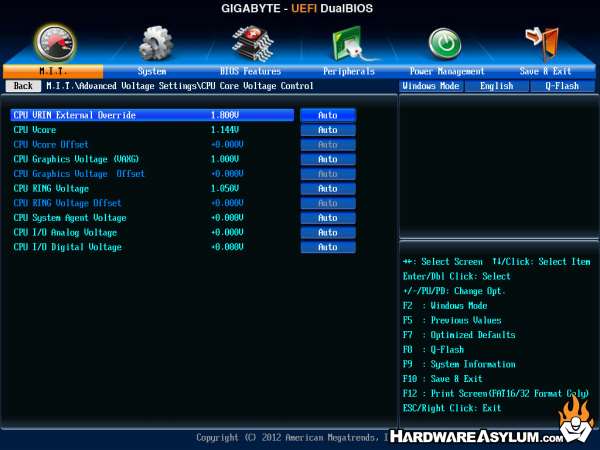Open Auto option for CPU VRIN External Override
This screenshot has width=600, height=450.
tap(328, 115)
